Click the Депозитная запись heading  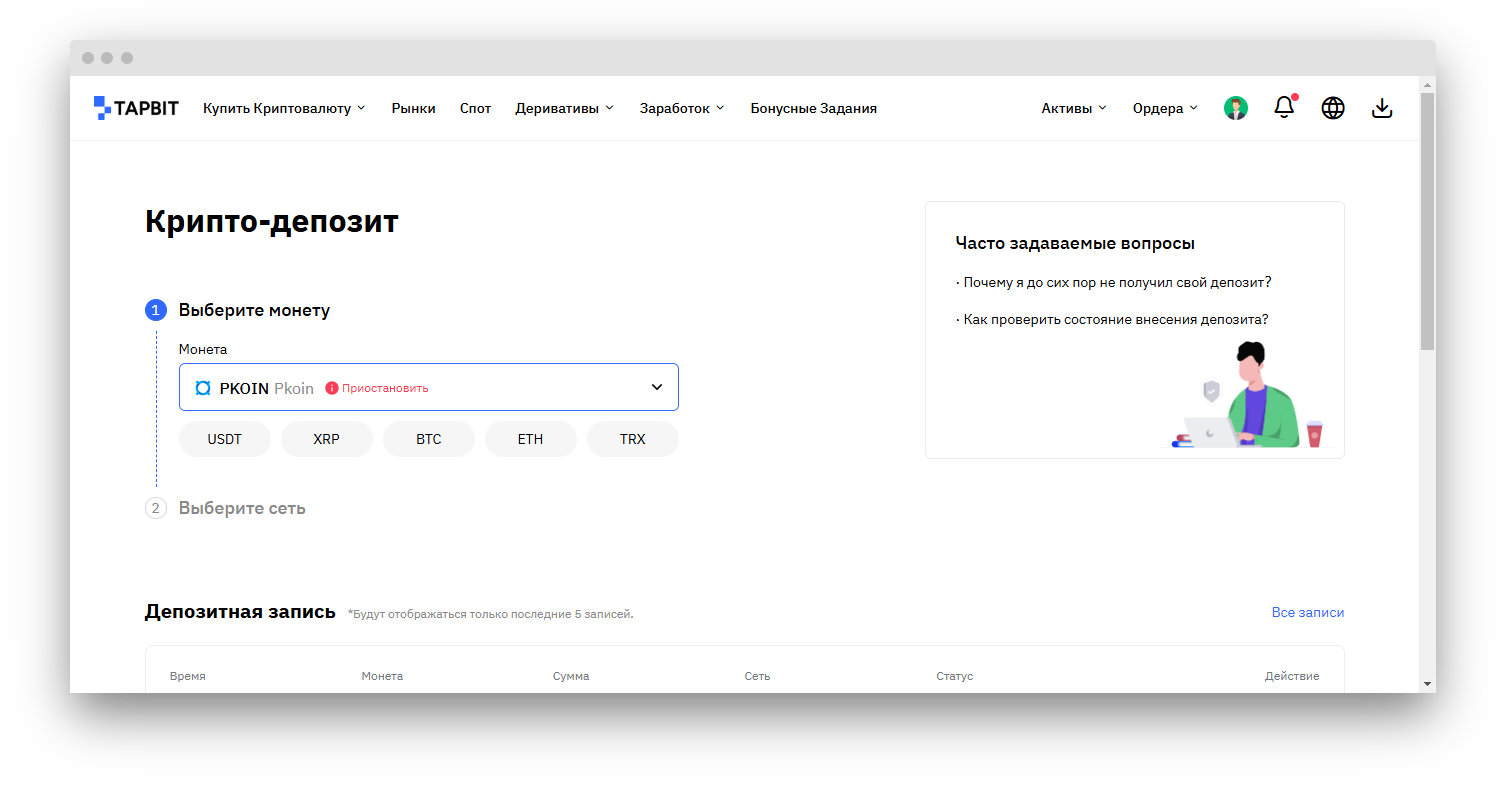pos(240,611)
